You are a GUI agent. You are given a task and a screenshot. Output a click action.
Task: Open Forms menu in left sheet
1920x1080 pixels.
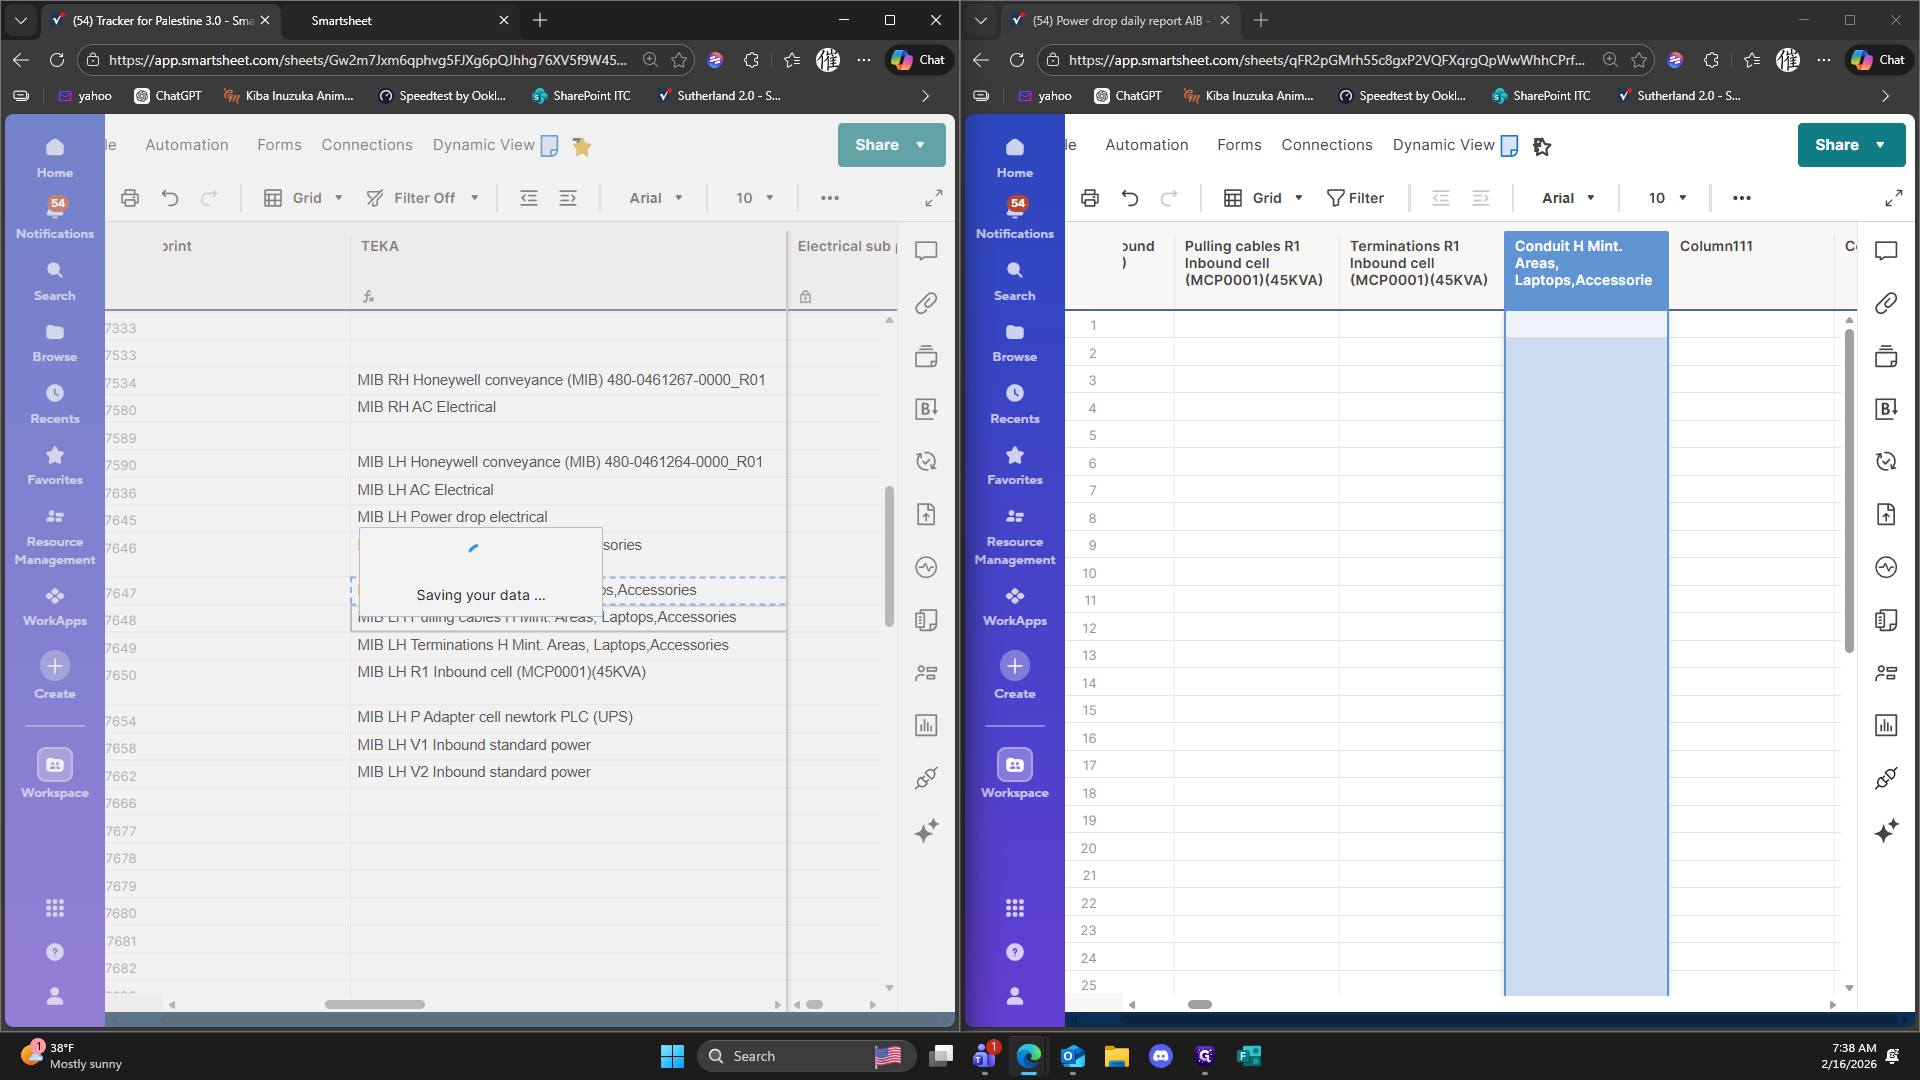tap(279, 145)
